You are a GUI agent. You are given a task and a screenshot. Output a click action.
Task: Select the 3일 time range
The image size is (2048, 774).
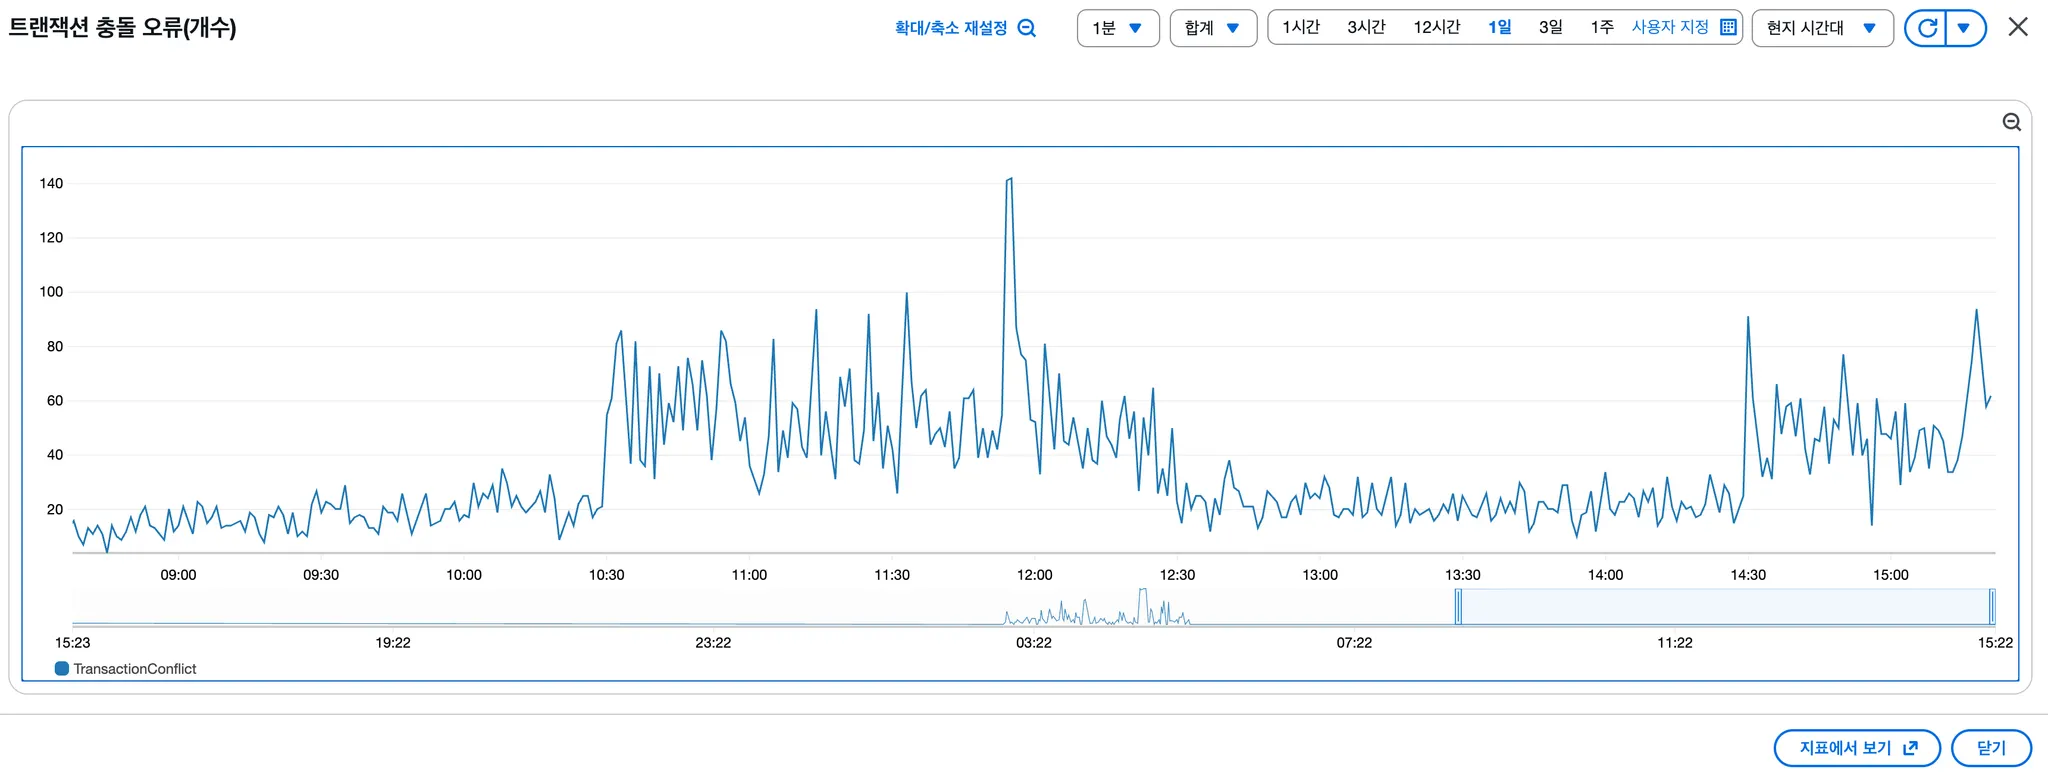[x=1551, y=27]
